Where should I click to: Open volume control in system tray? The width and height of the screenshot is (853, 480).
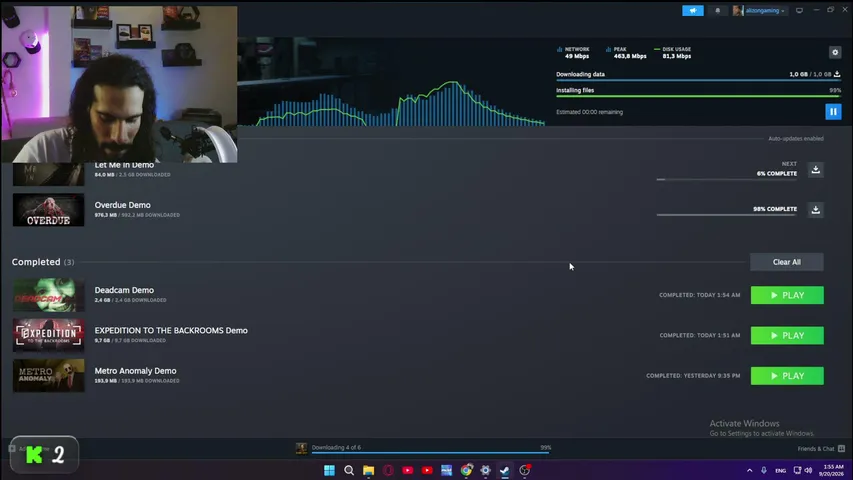click(808, 470)
